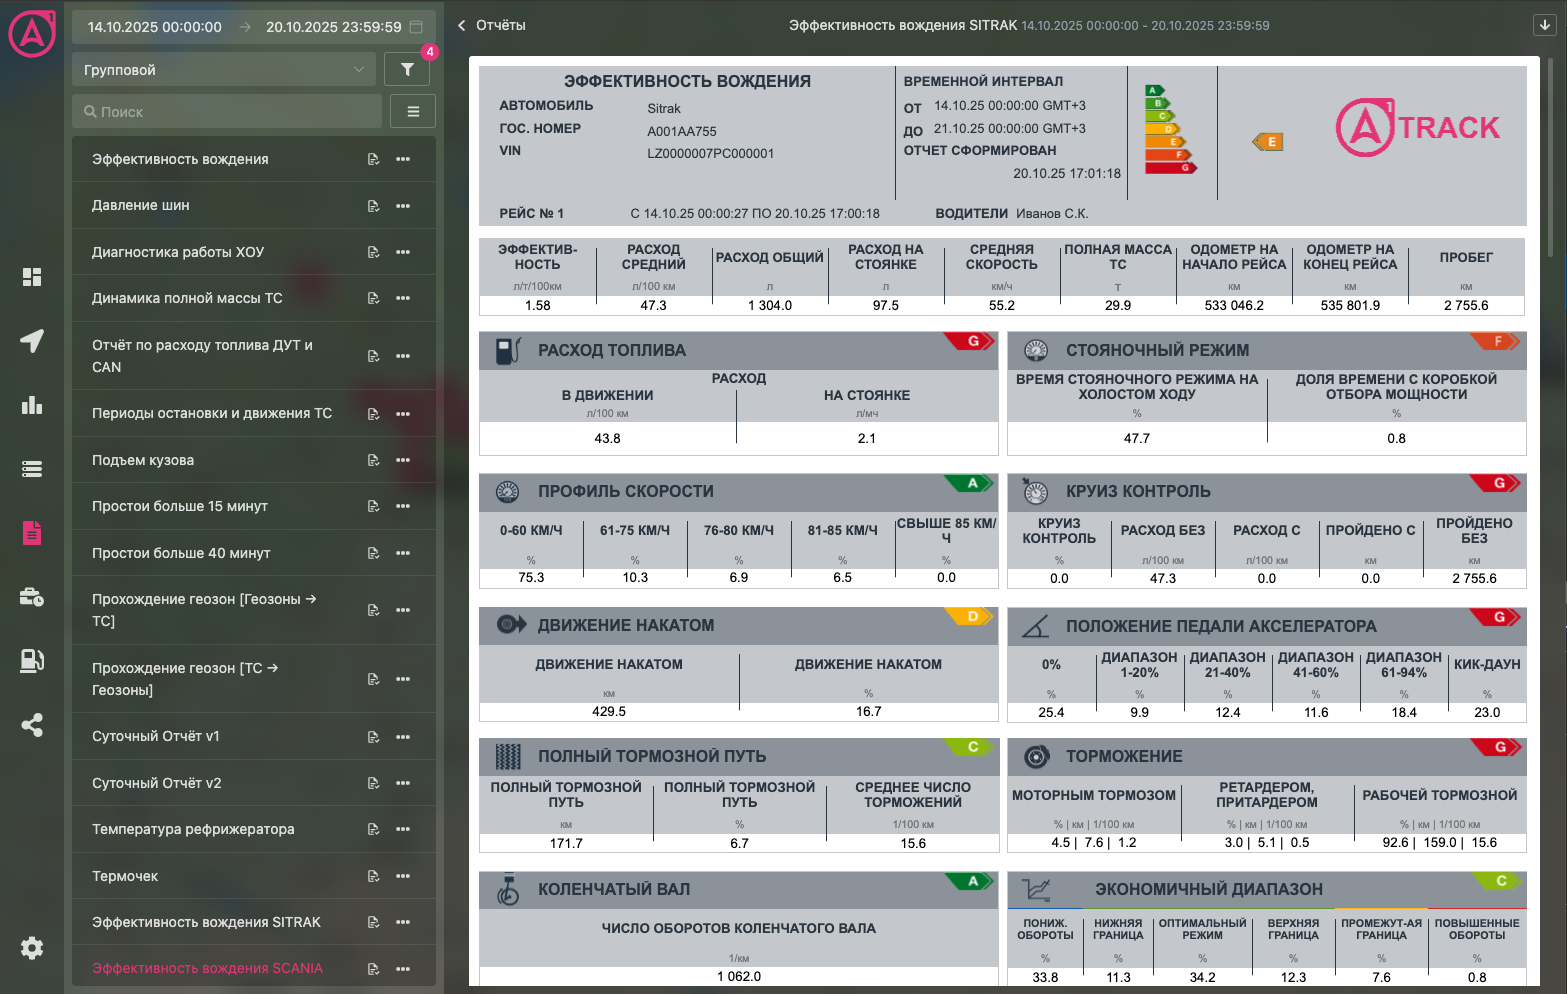Click the filter funnel button

(407, 69)
